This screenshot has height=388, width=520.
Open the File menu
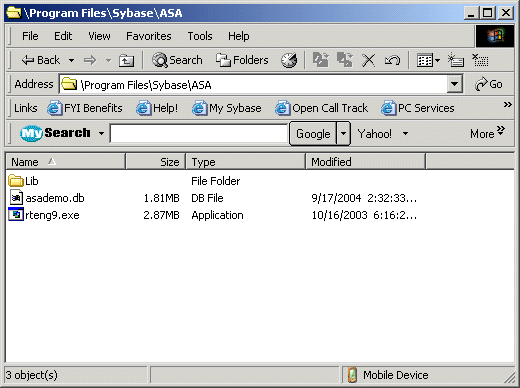(30, 36)
